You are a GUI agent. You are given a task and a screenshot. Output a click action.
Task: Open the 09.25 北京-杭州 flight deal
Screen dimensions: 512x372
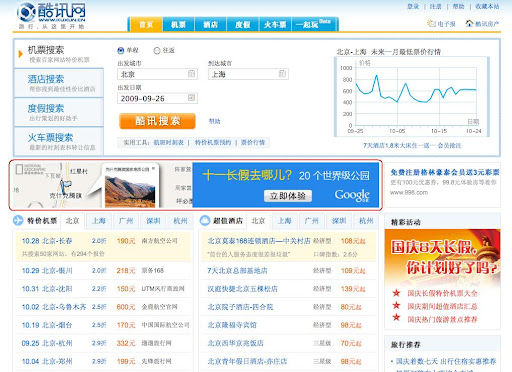tap(47, 343)
